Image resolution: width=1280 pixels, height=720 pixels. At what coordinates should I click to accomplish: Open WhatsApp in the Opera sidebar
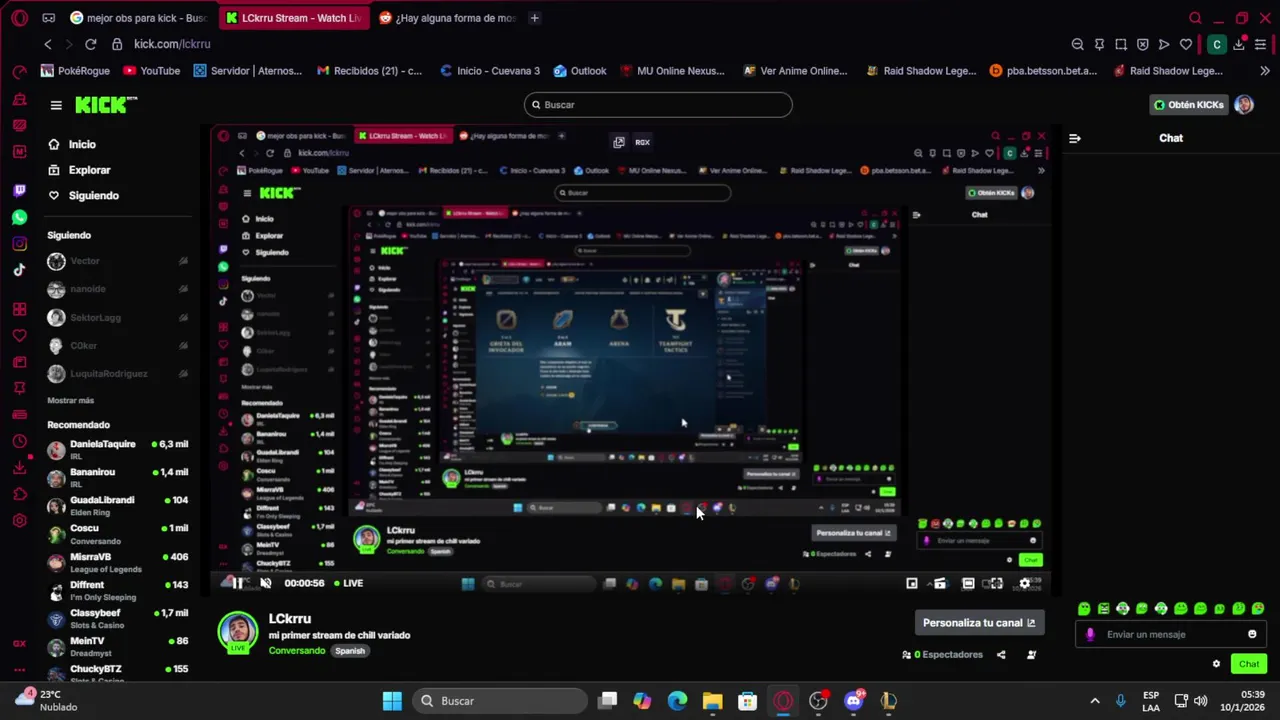point(19,217)
